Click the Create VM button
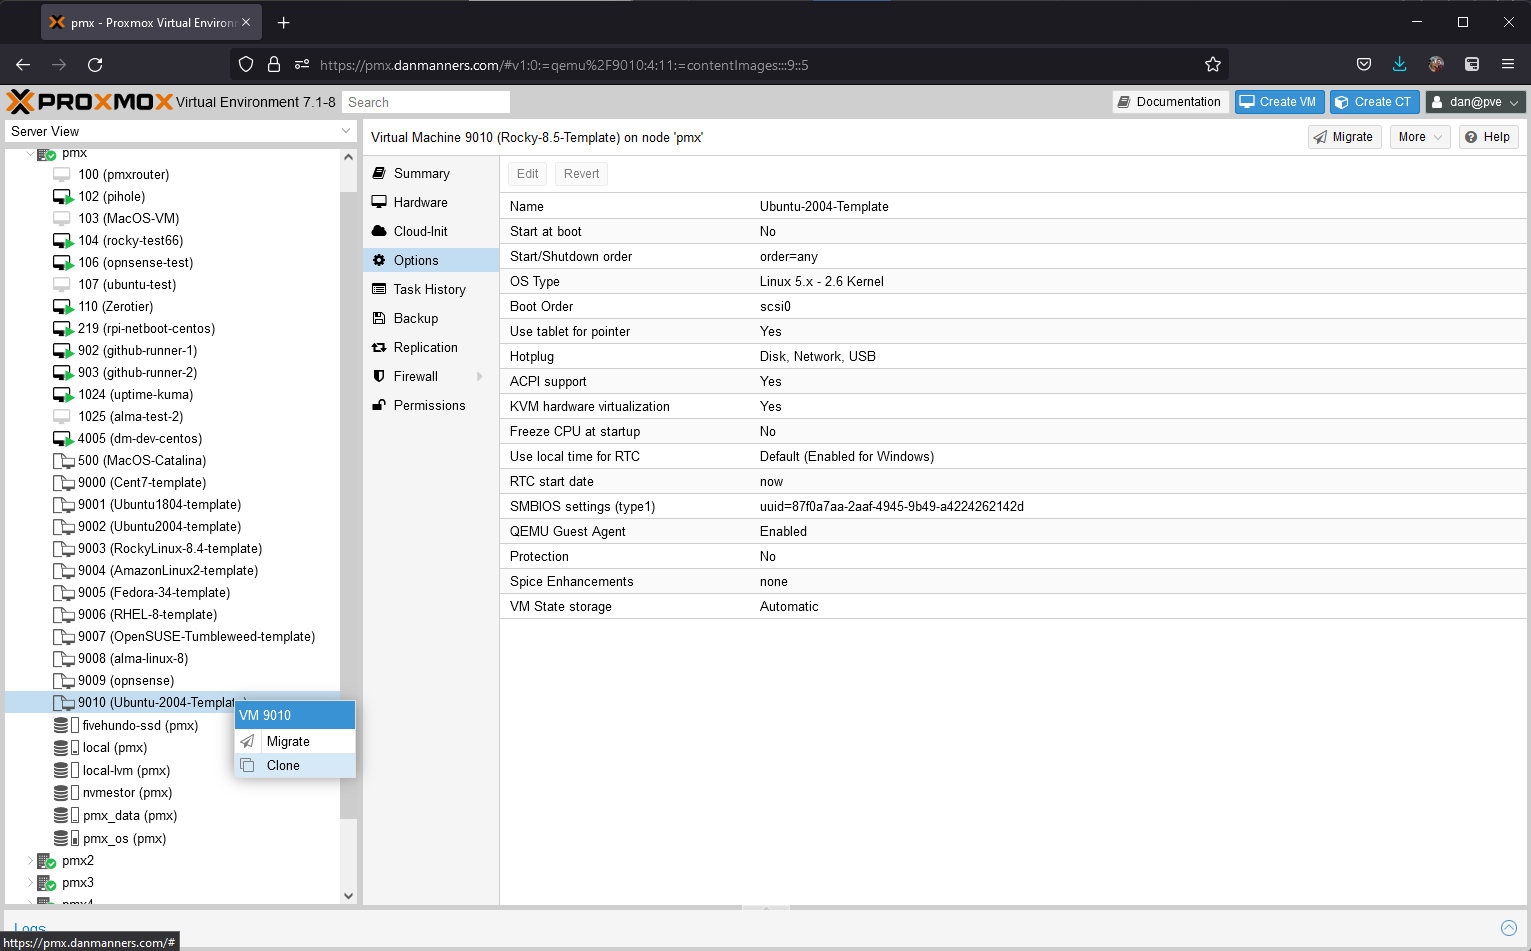Screen dimensions: 1531x951 [x=1279, y=102]
